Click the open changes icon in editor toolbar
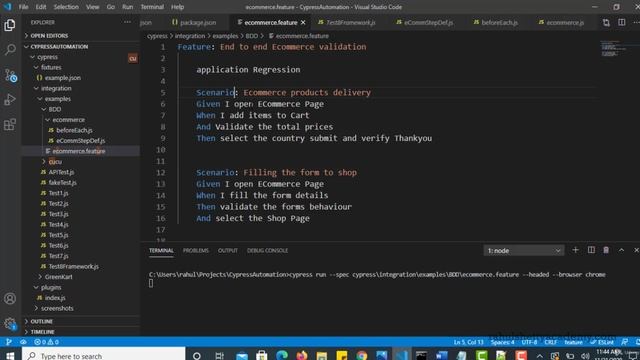 (606, 22)
